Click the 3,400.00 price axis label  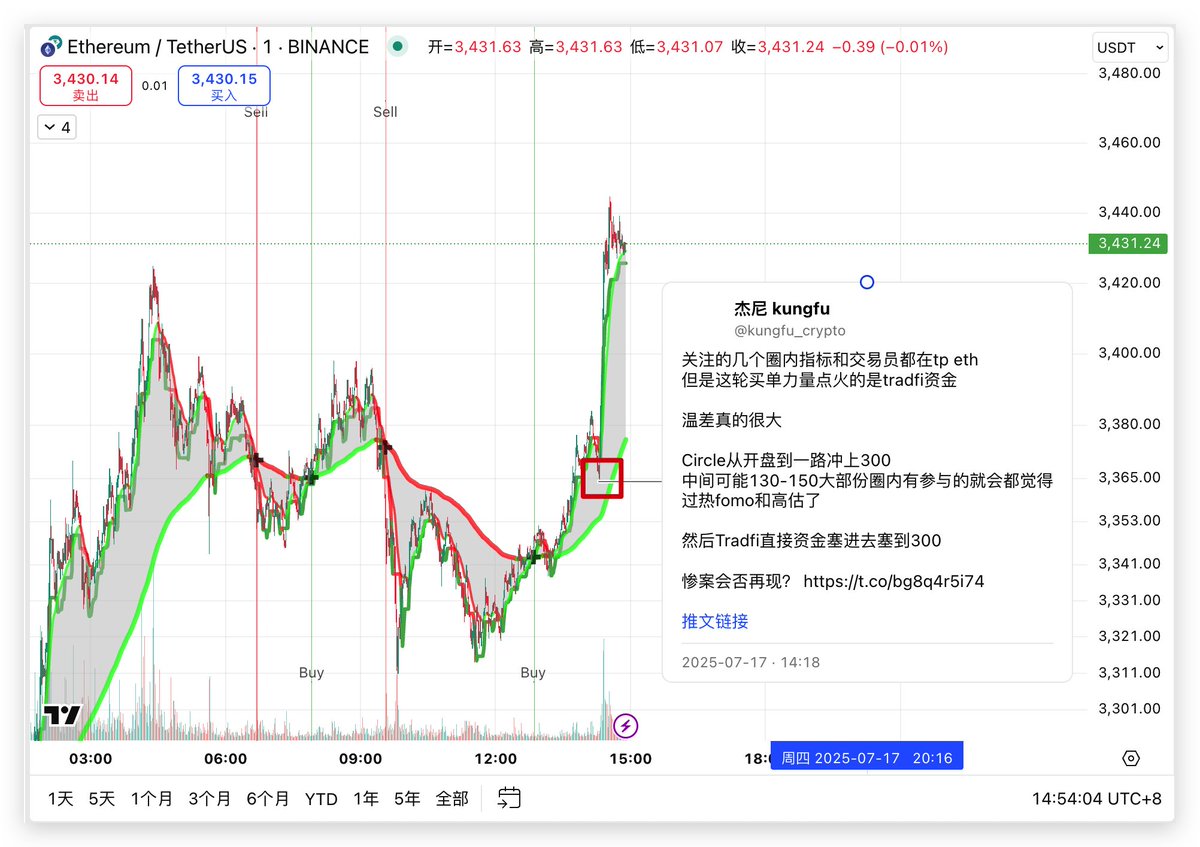pyautogui.click(x=1128, y=353)
